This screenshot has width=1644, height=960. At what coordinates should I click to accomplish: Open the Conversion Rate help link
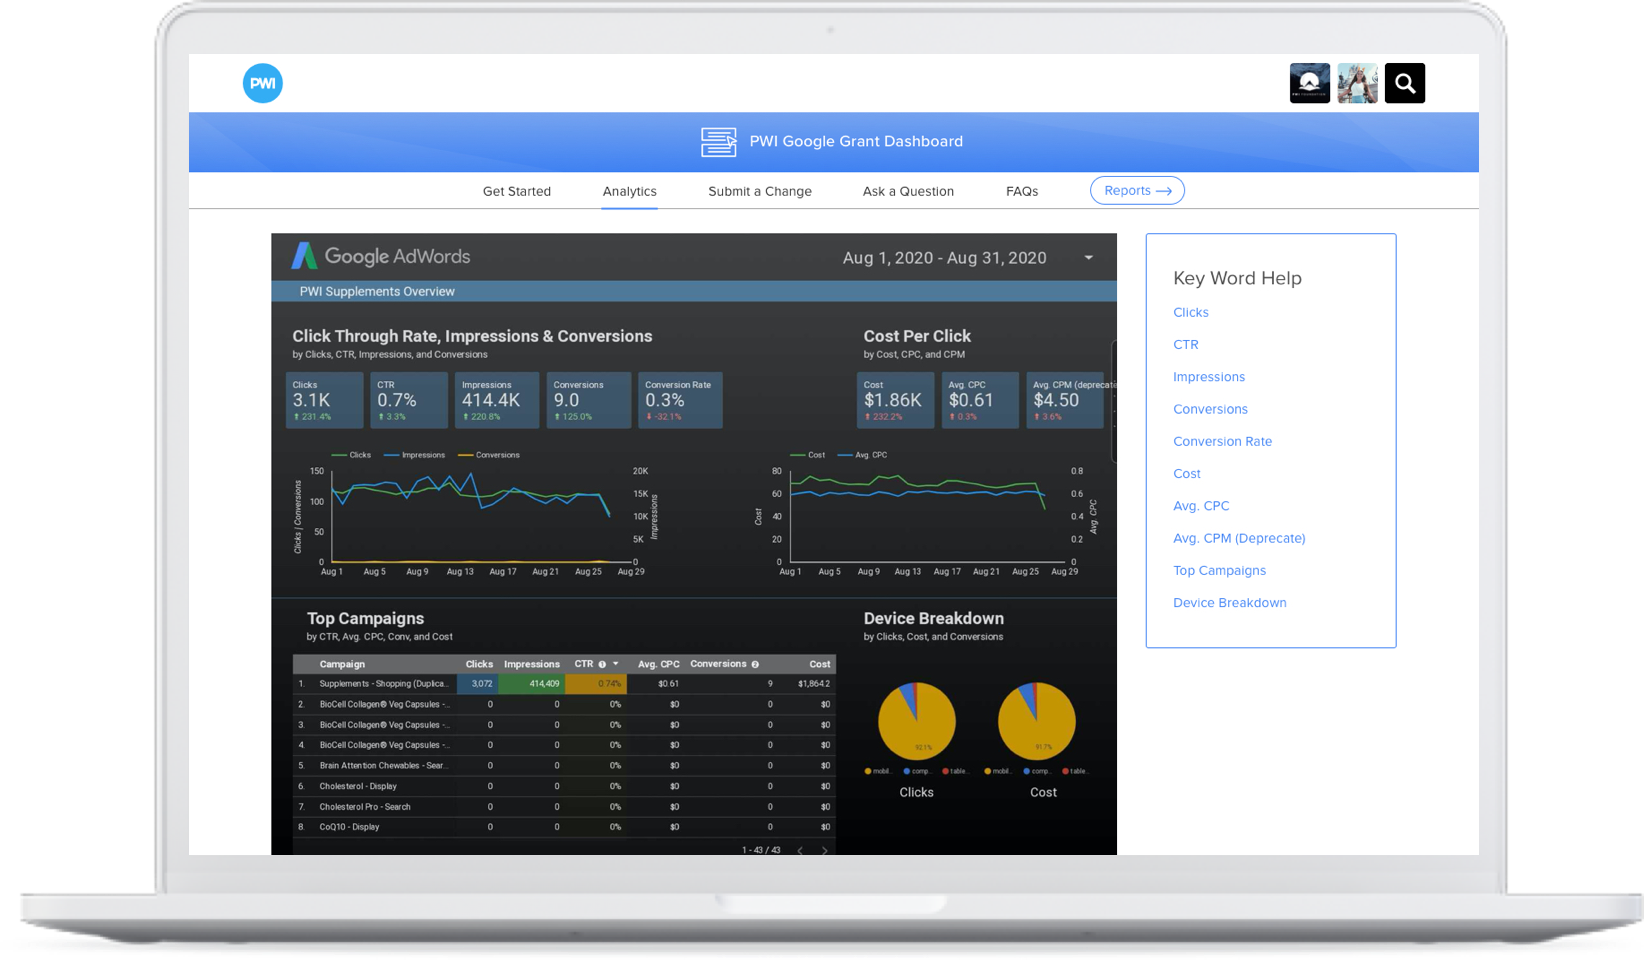[1222, 441]
